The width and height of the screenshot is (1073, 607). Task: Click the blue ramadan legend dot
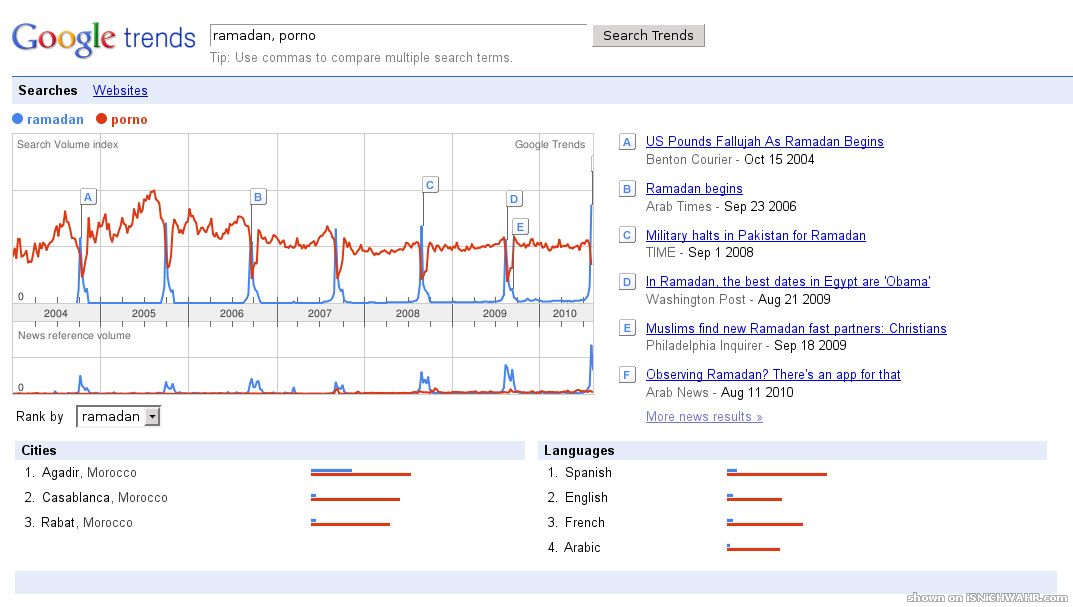click(18, 120)
